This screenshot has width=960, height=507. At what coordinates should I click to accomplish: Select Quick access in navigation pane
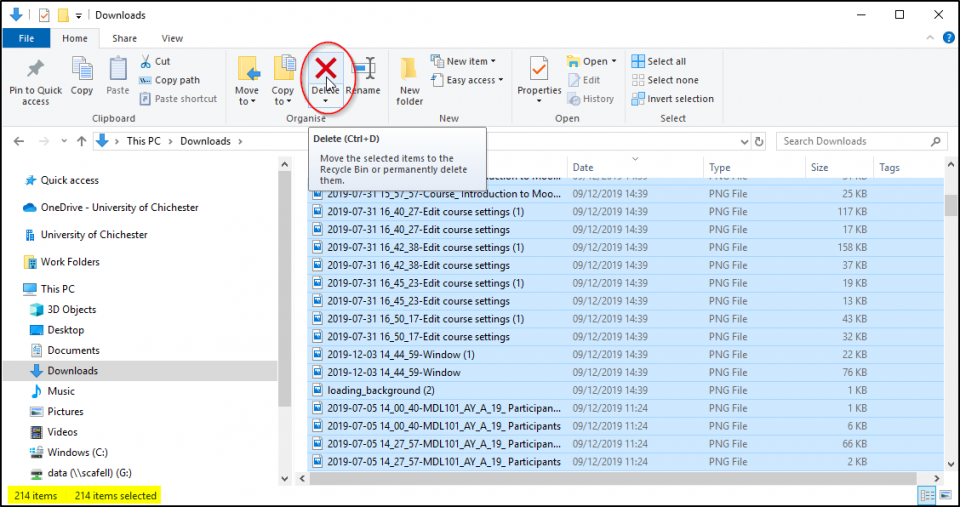pos(69,181)
